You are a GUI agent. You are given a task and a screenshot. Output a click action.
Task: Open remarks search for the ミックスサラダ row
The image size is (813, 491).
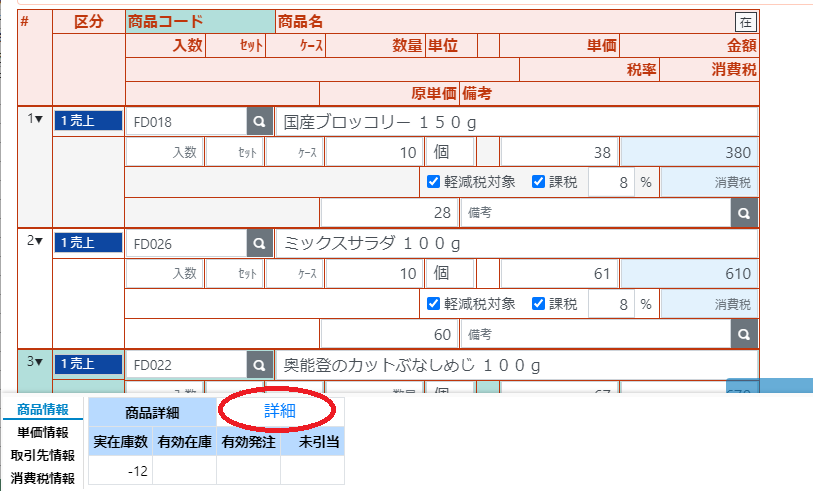click(x=744, y=334)
